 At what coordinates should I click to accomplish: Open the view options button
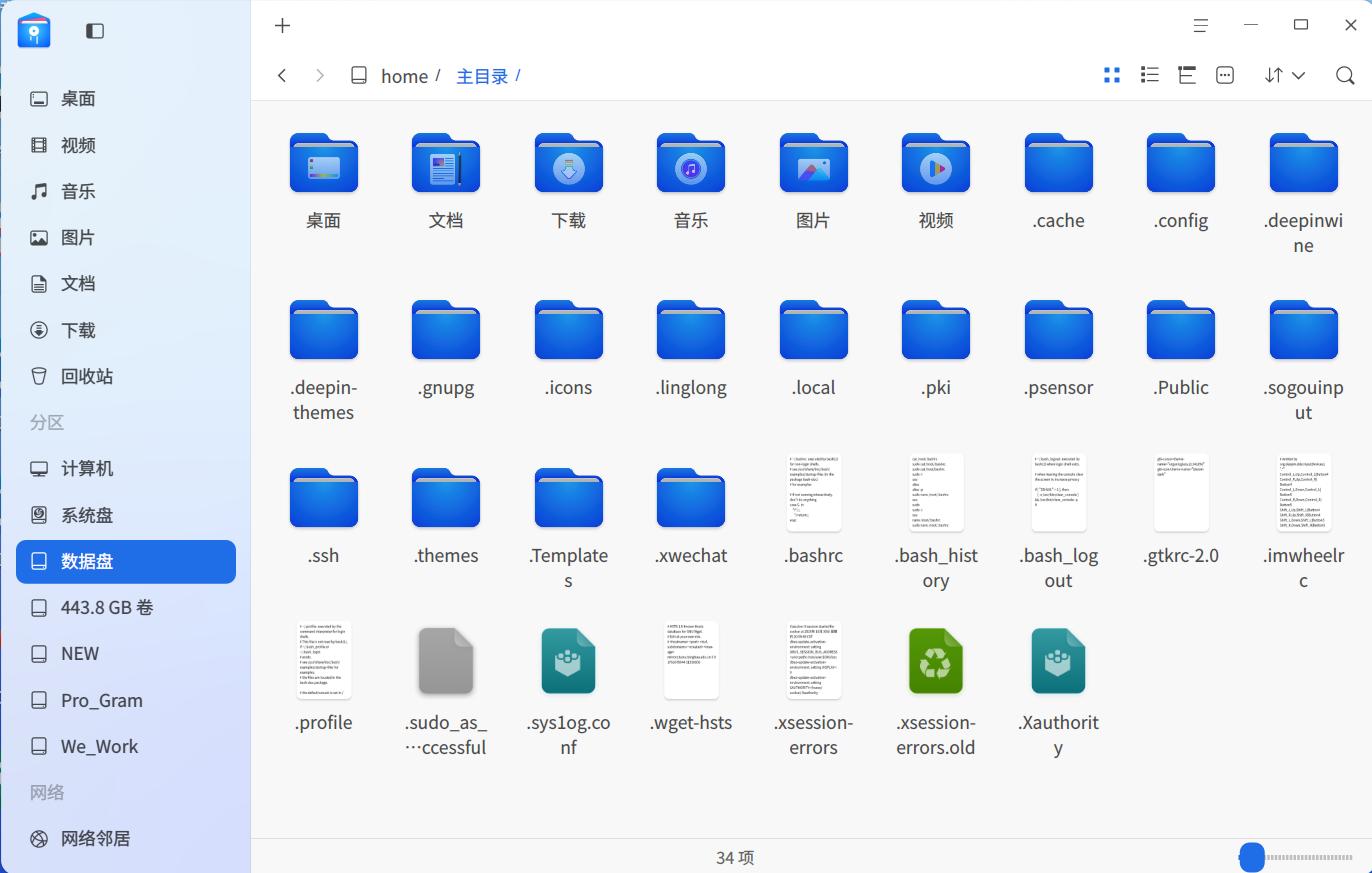[x=1225, y=75]
